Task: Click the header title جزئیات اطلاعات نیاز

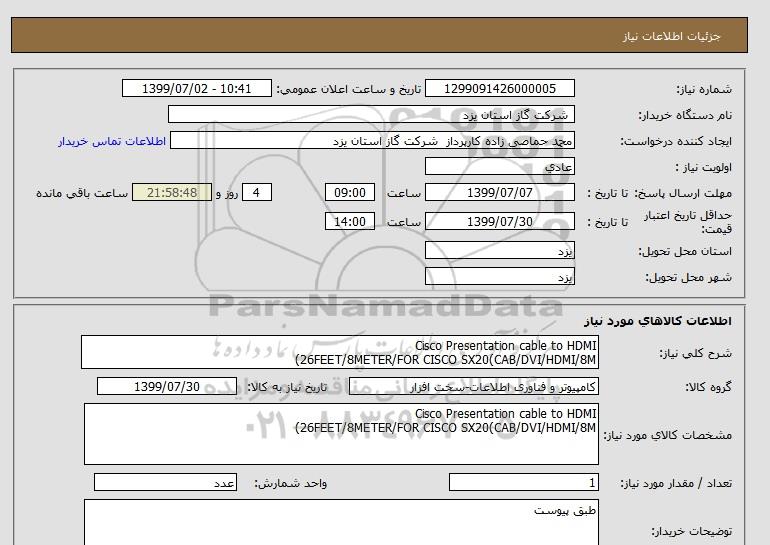Action: point(671,36)
